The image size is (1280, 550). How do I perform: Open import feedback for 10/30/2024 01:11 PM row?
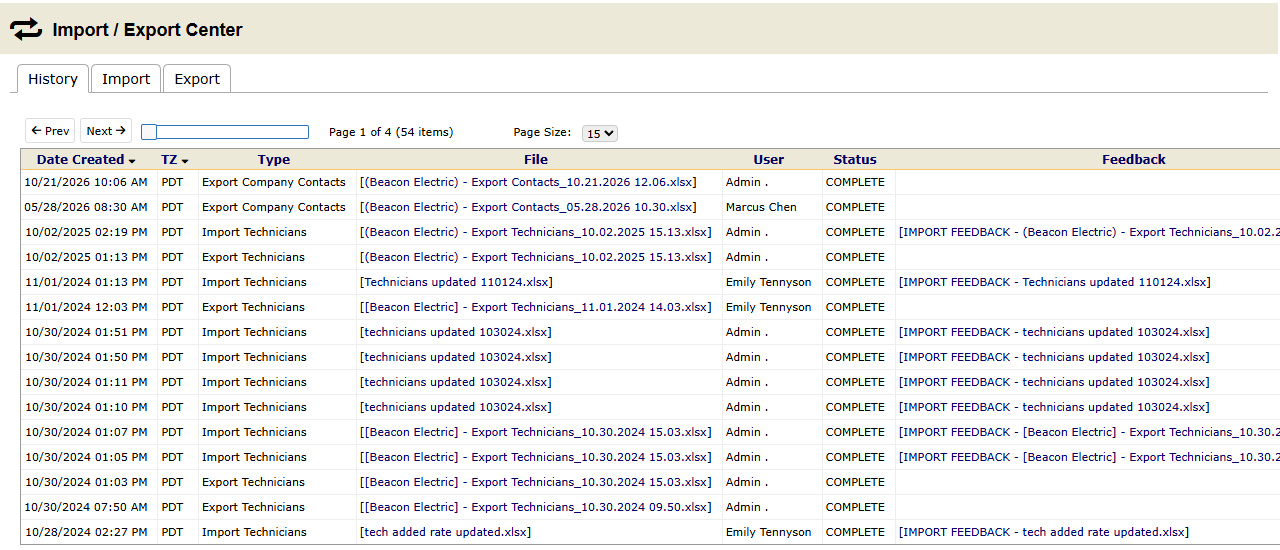point(1054,382)
